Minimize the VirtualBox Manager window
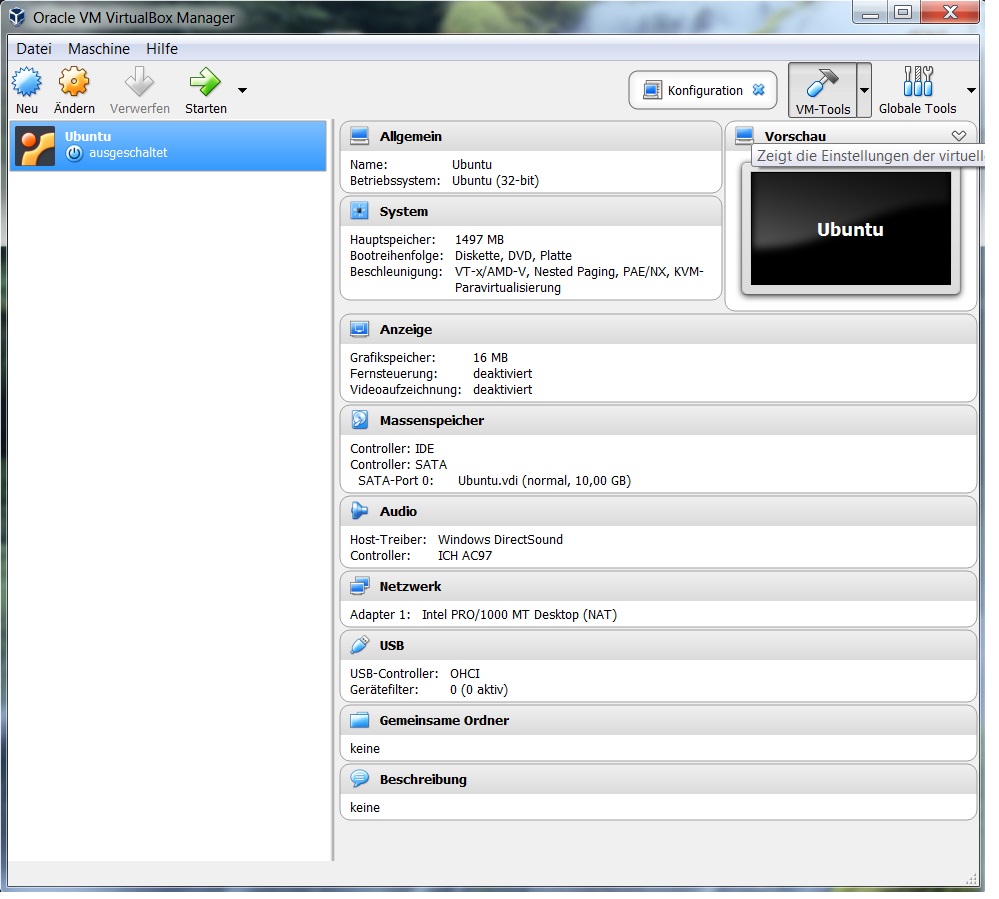Image resolution: width=999 pixels, height=899 pixels. [871, 12]
